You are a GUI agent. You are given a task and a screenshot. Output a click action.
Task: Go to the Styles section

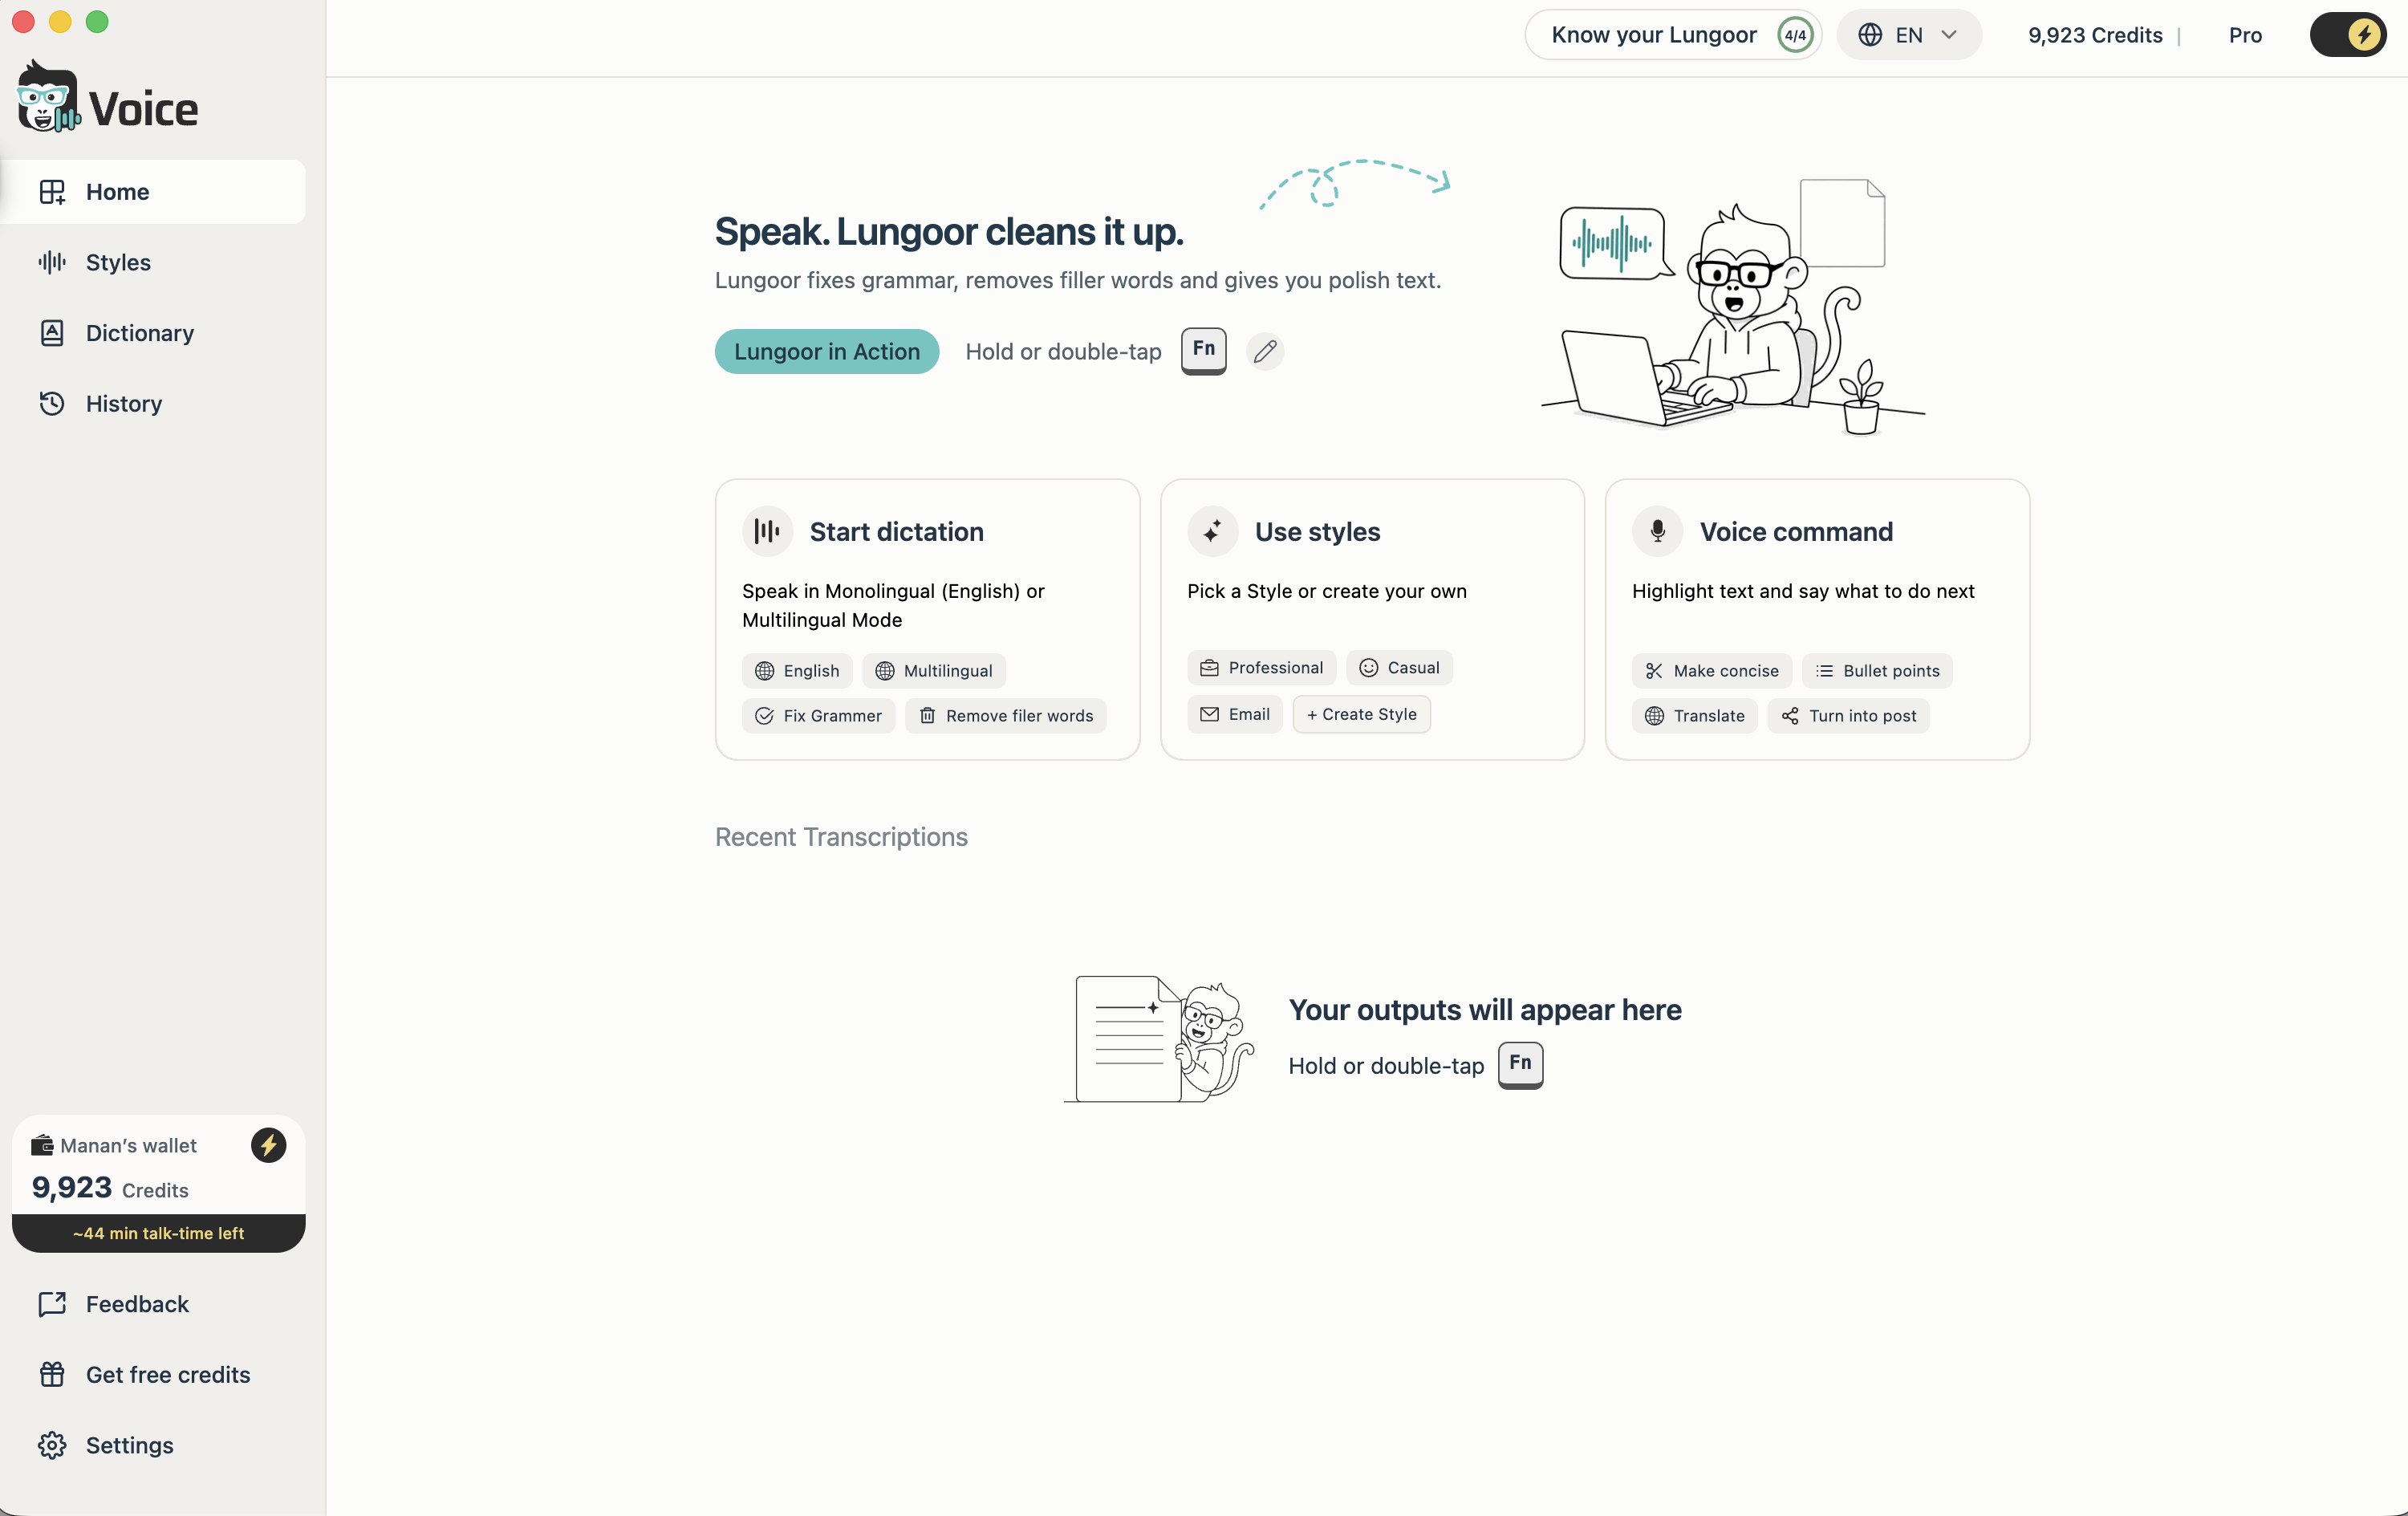point(153,262)
